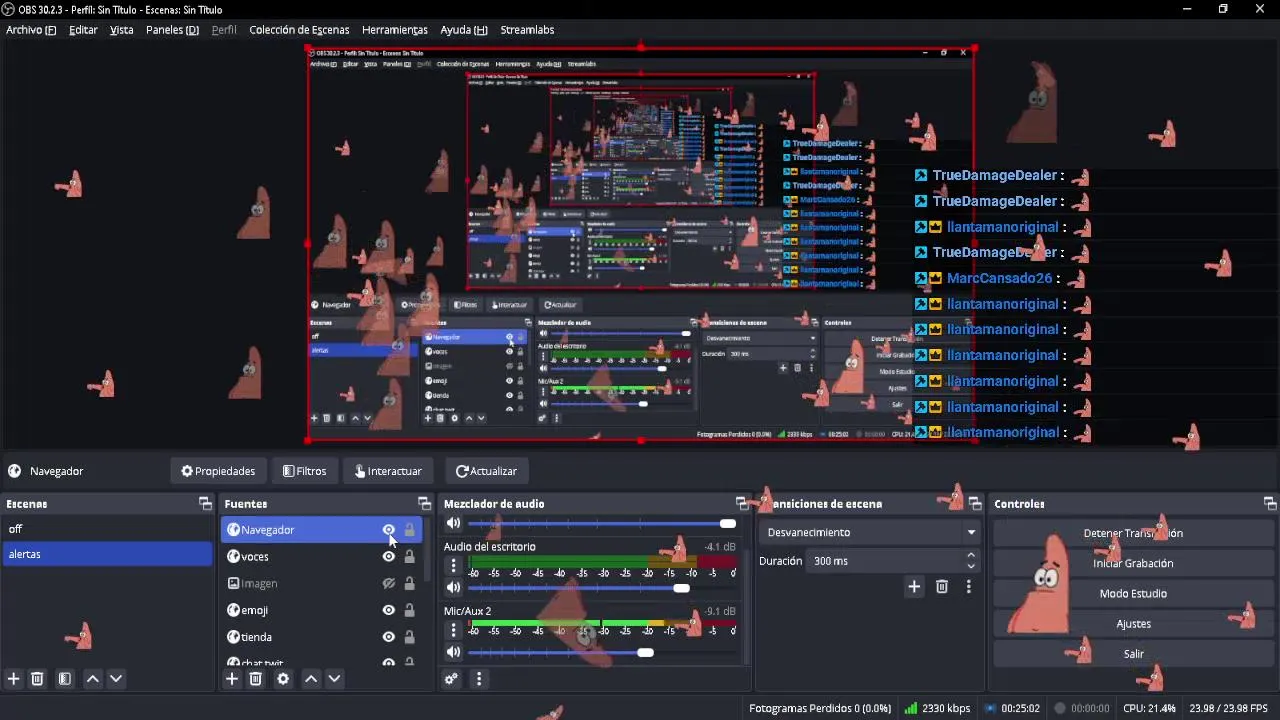
Task: Open source properties gear in Fuentes toolbar
Action: [283, 679]
